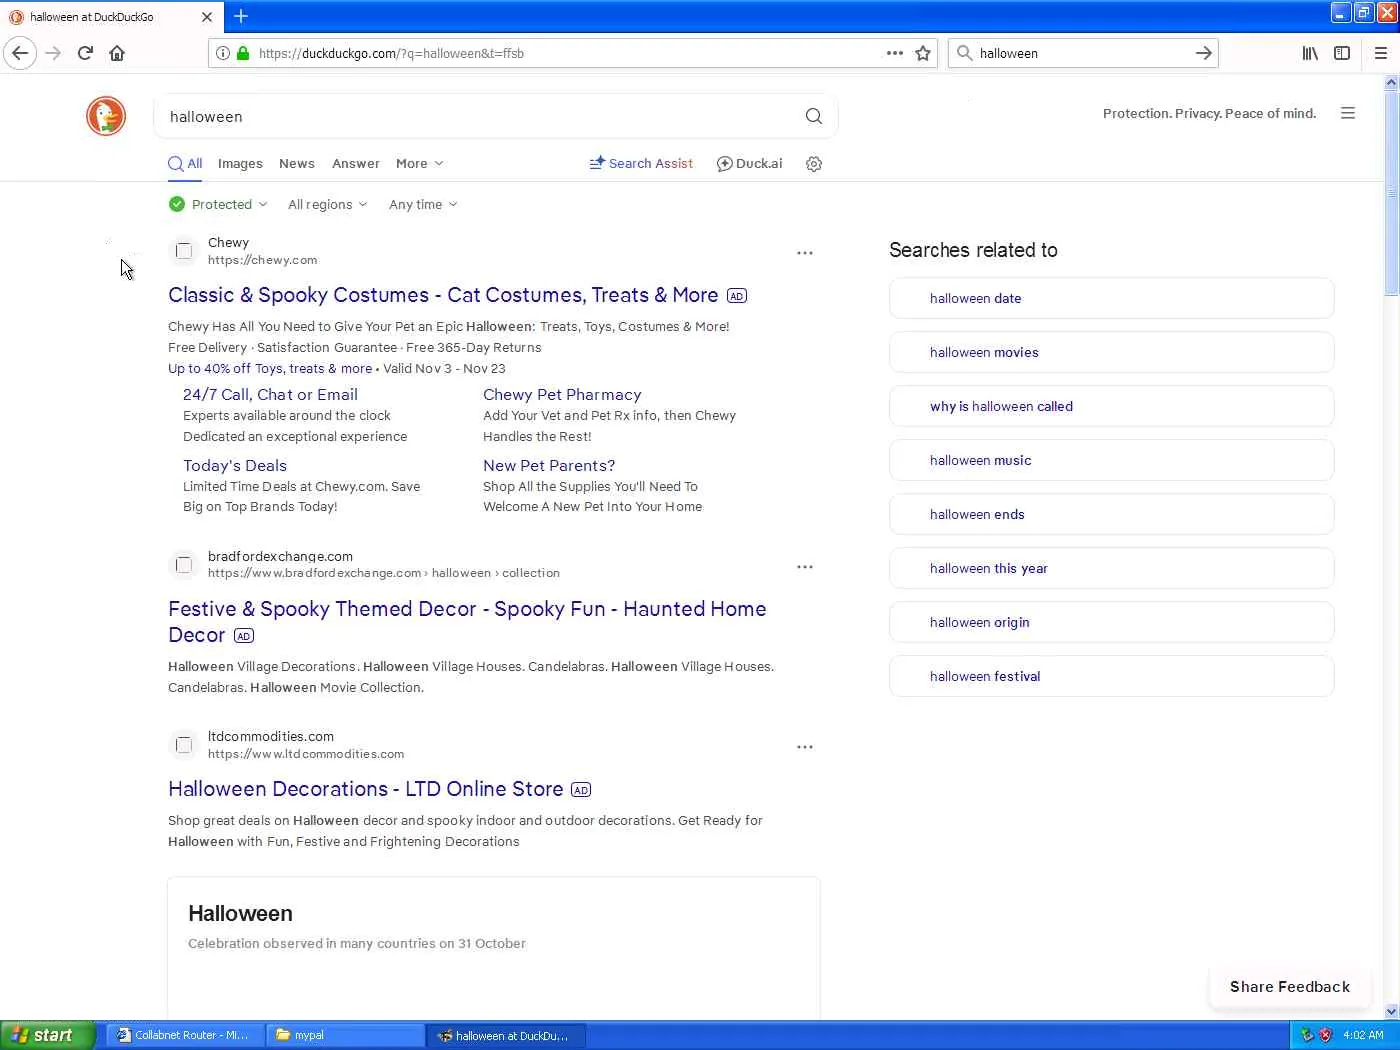
Task: Search related term halloween origin
Action: (x=1111, y=622)
